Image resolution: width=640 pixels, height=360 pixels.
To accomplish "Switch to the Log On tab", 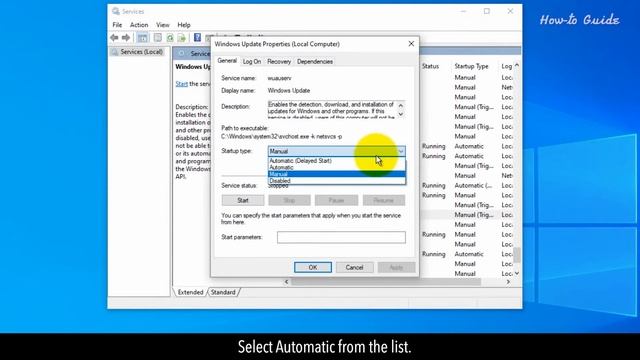I will click(252, 62).
